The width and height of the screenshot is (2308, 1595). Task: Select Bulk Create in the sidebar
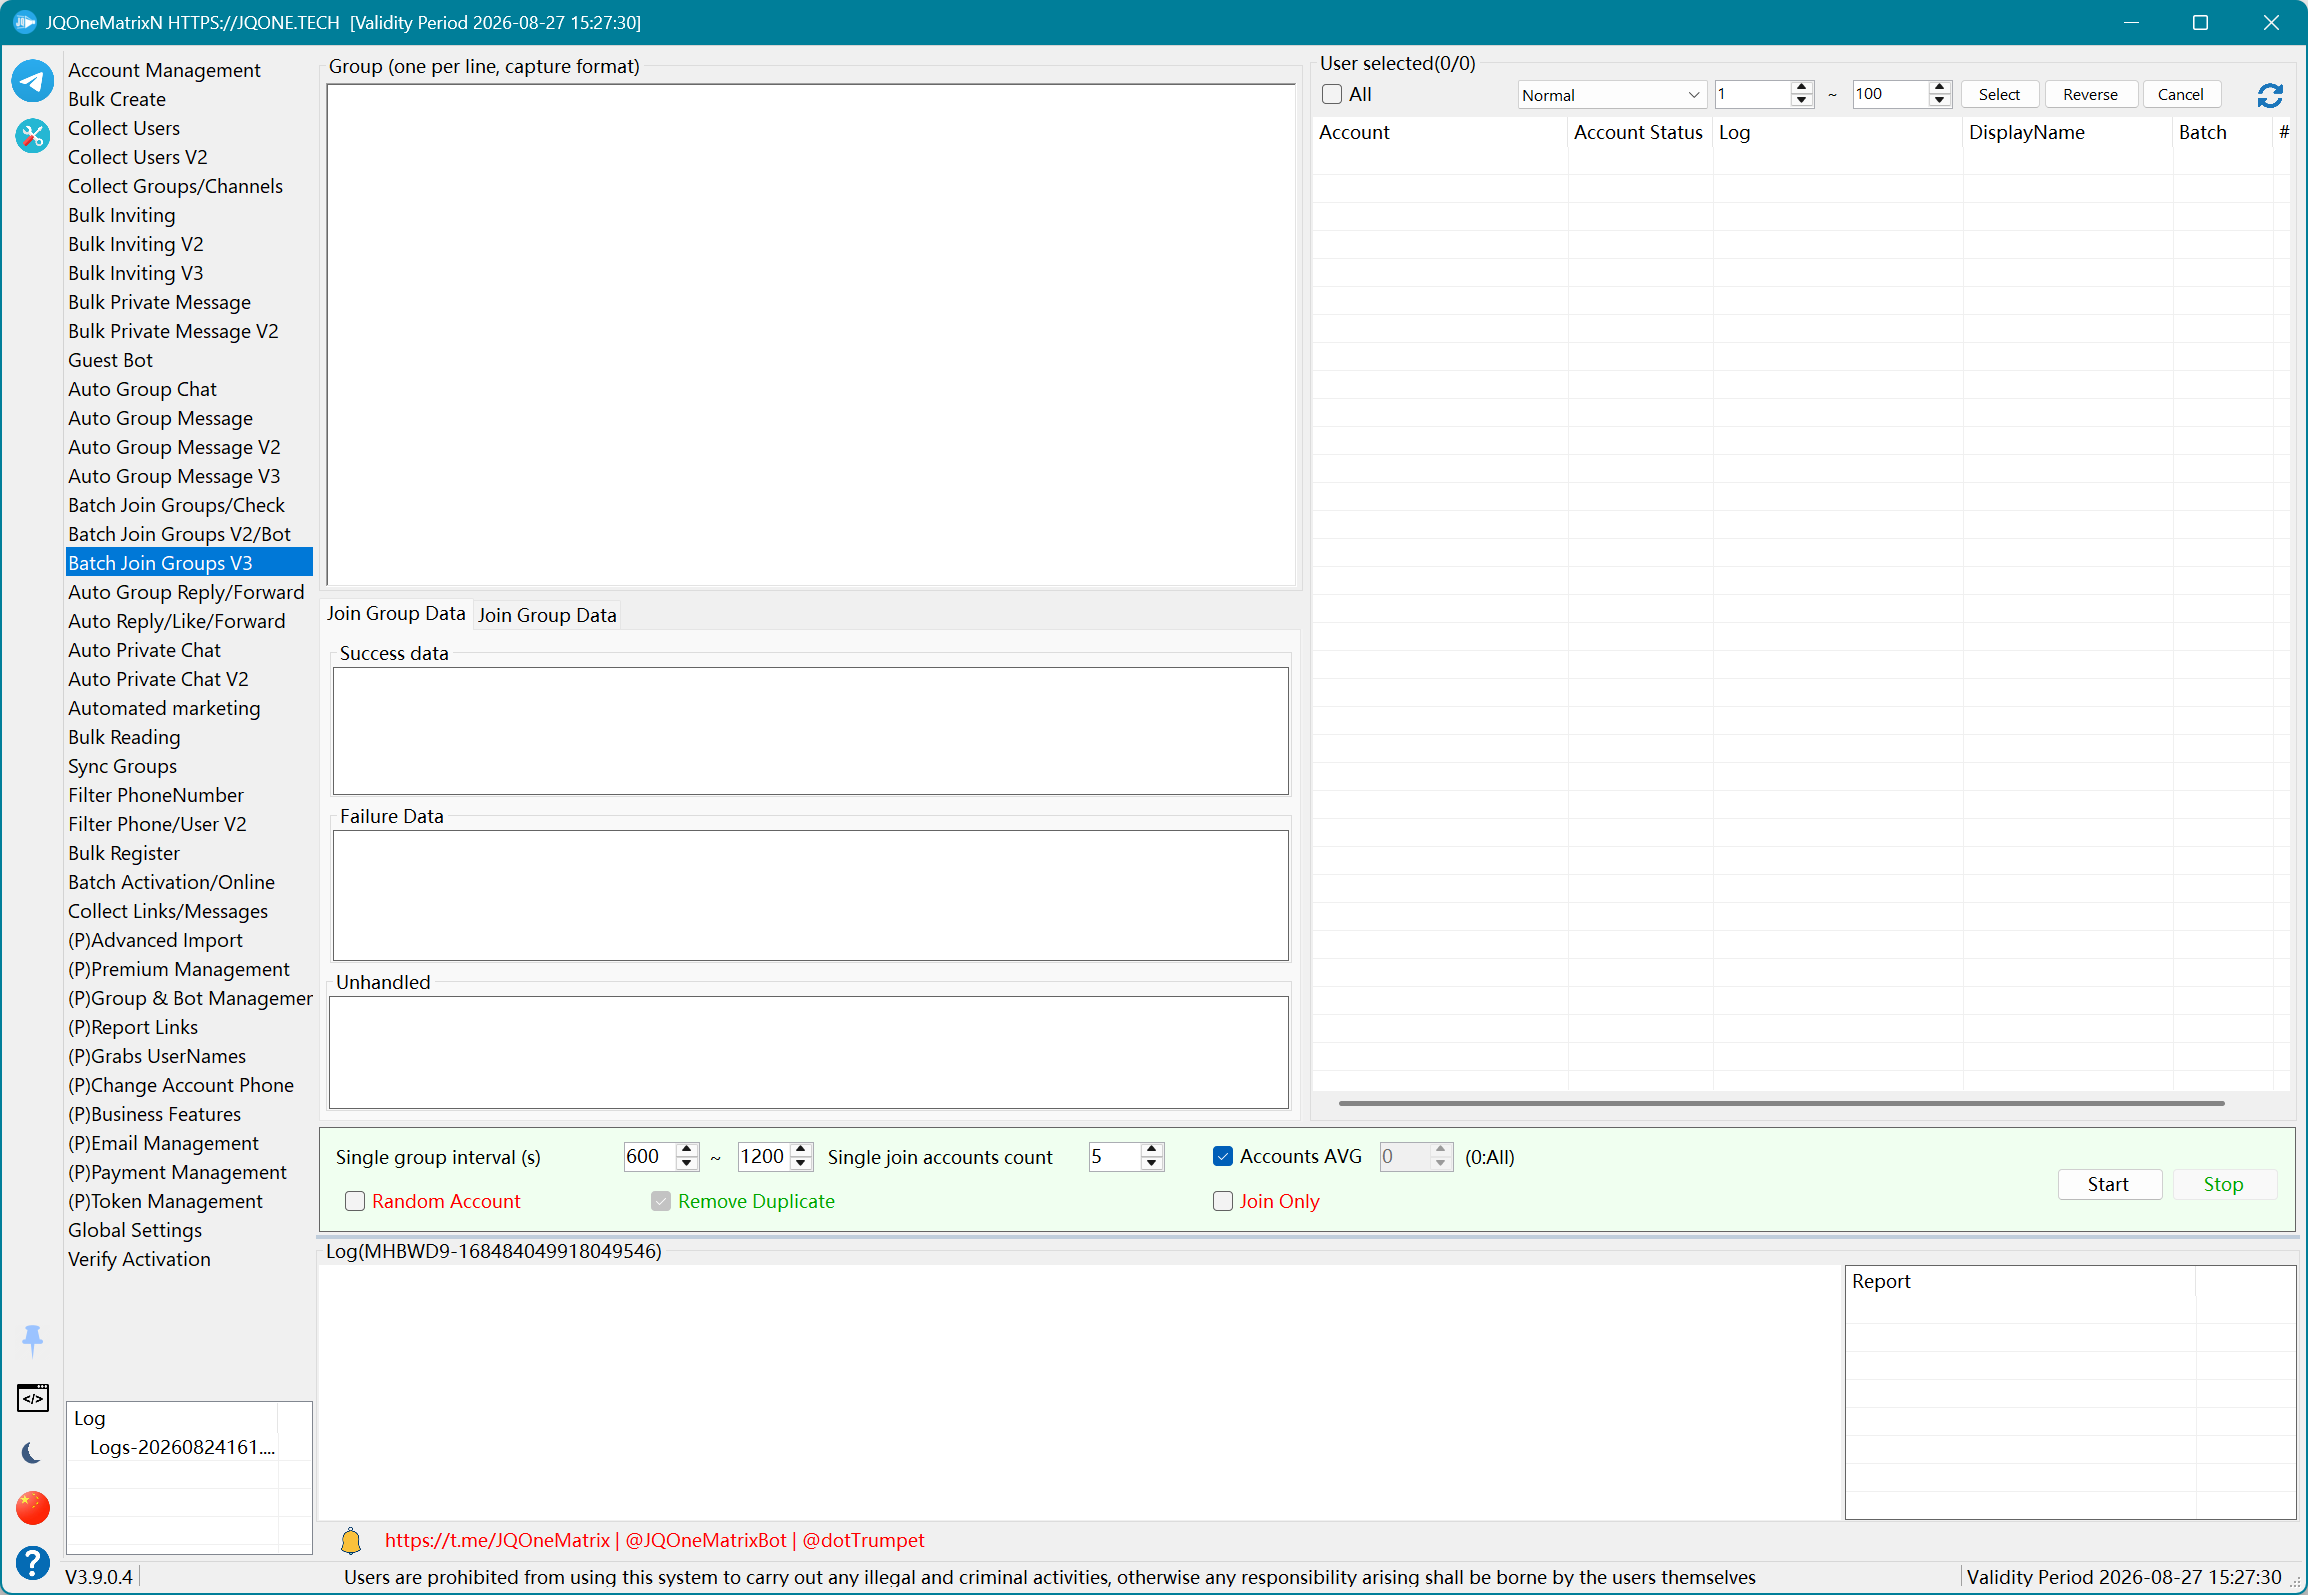tap(117, 99)
